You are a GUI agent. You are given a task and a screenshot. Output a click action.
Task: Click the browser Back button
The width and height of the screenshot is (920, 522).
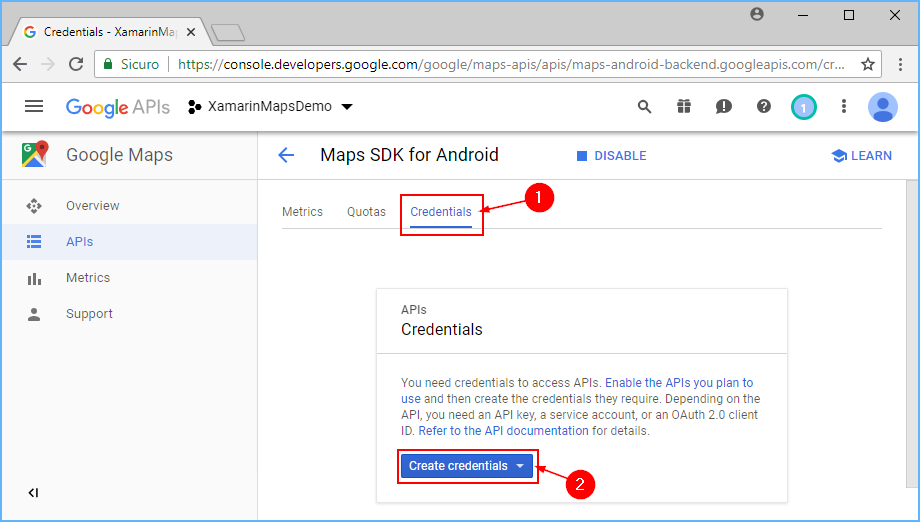(20, 64)
